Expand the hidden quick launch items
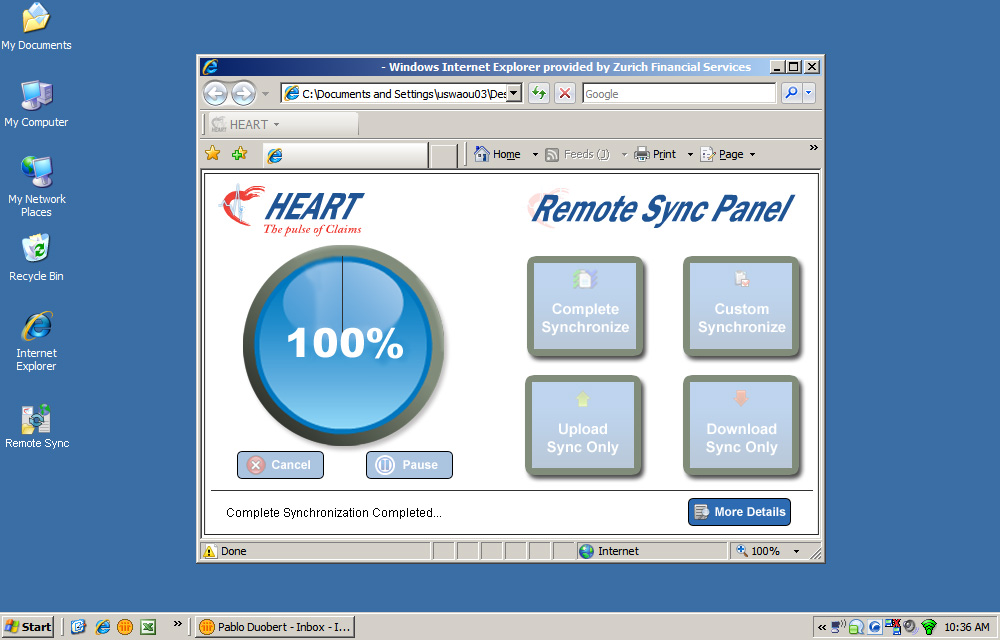The image size is (1000, 641). (177, 624)
